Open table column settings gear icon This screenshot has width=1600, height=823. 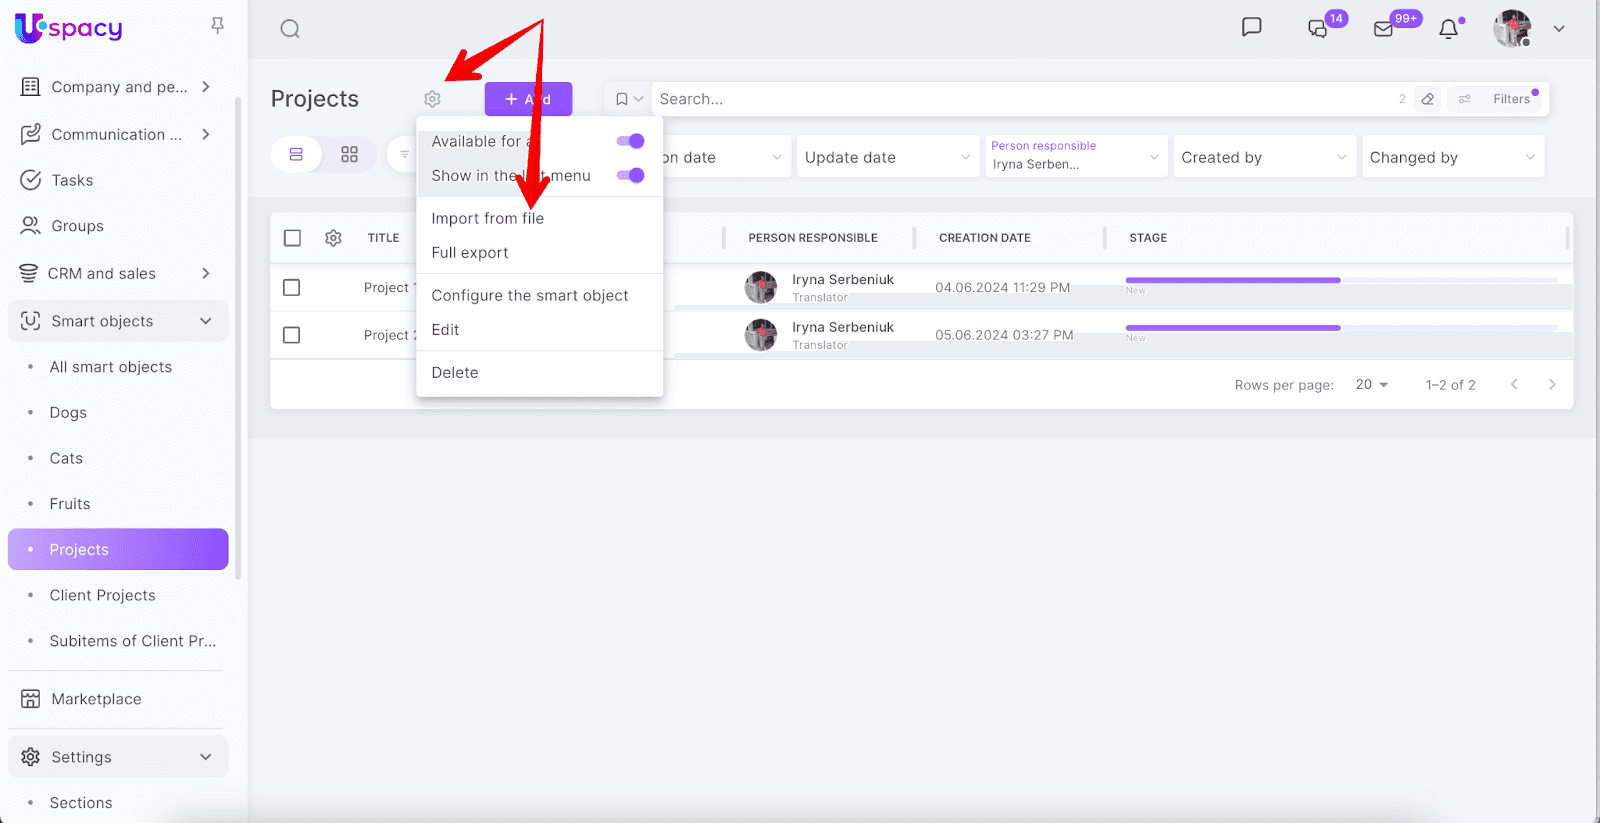333,238
